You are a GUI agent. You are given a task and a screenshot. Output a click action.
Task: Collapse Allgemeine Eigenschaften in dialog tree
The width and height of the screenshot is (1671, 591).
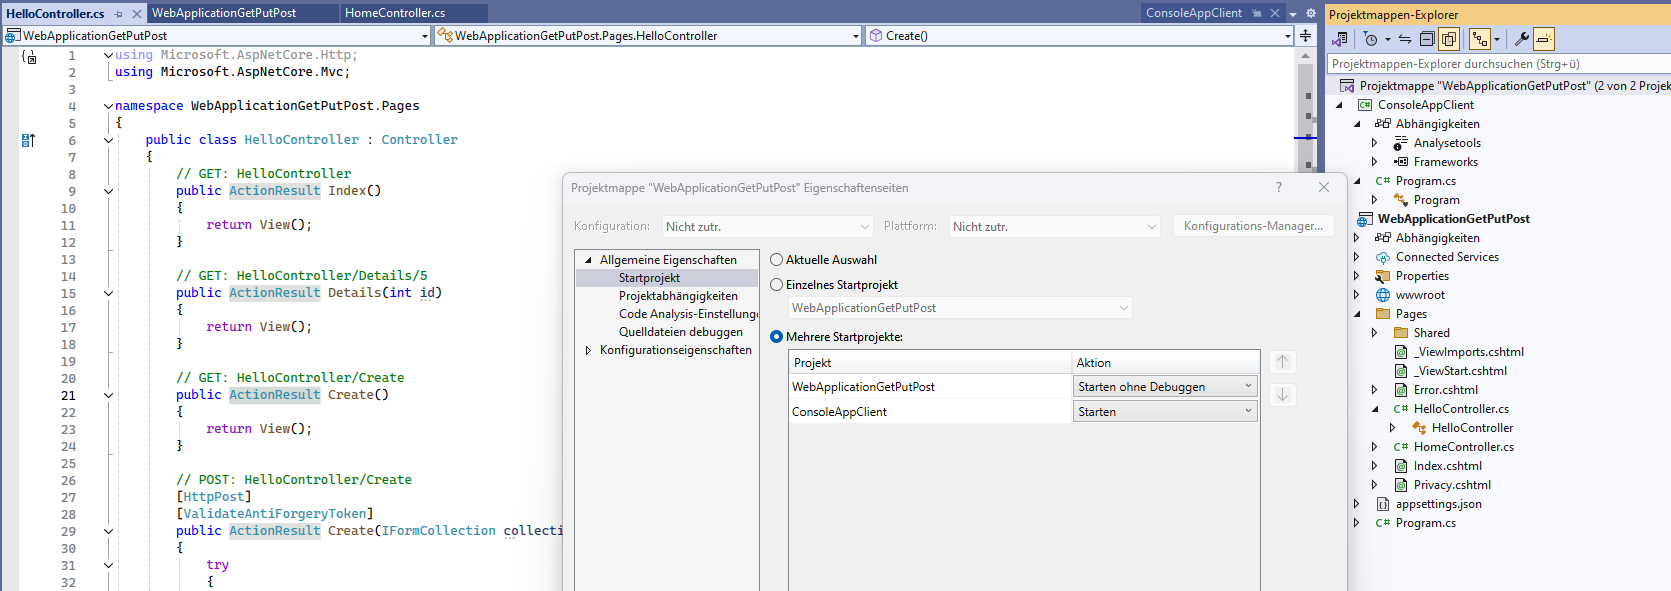pos(588,260)
